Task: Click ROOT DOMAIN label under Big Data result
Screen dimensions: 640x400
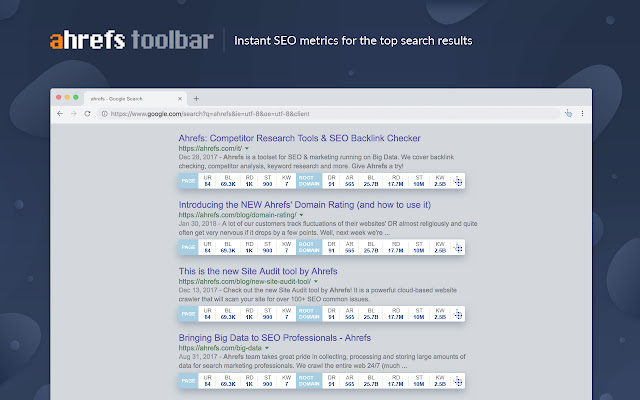Action: click(309, 381)
